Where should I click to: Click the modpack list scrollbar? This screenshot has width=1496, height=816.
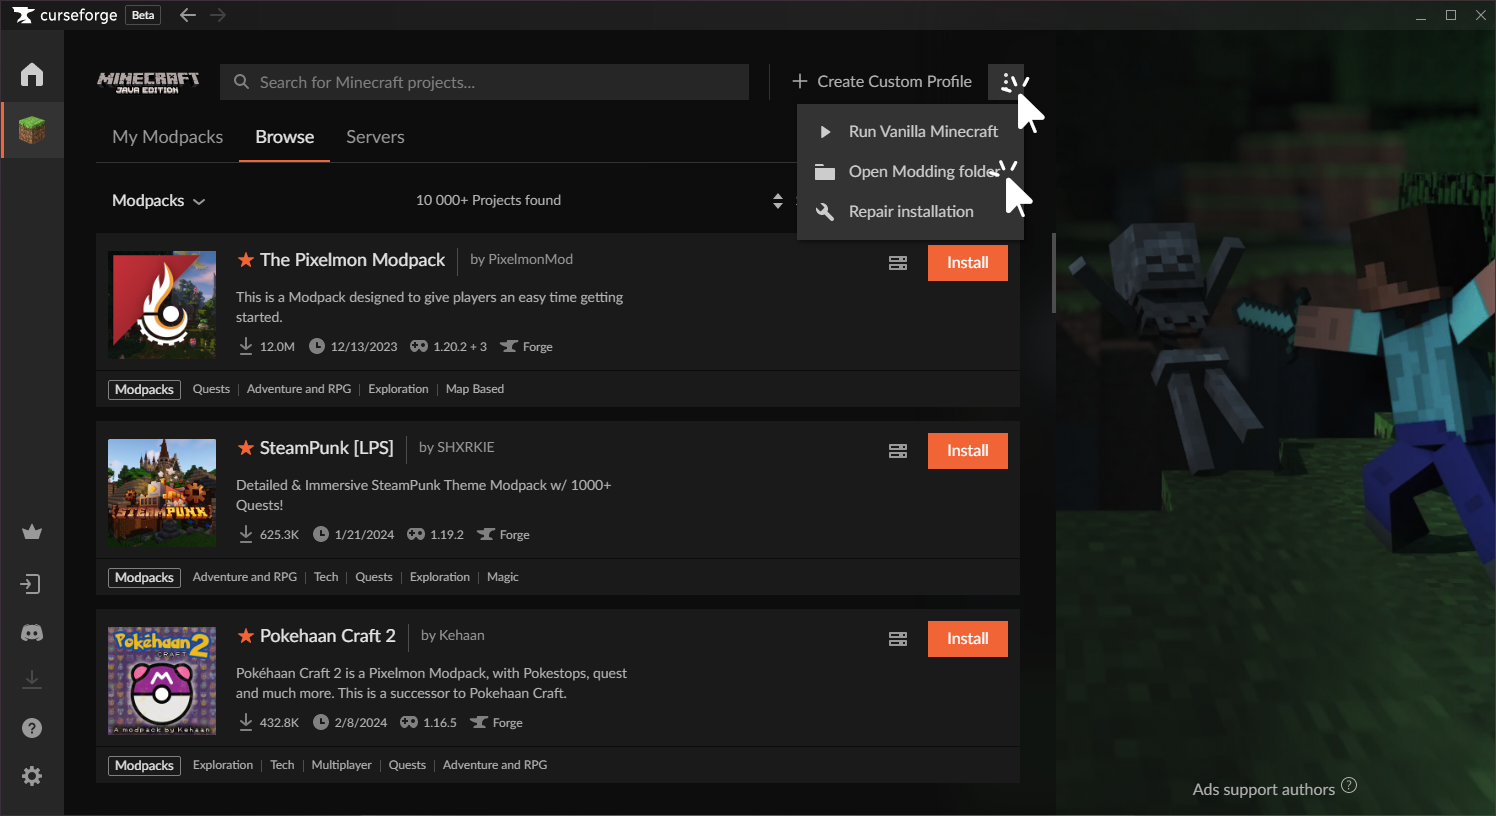[1053, 273]
